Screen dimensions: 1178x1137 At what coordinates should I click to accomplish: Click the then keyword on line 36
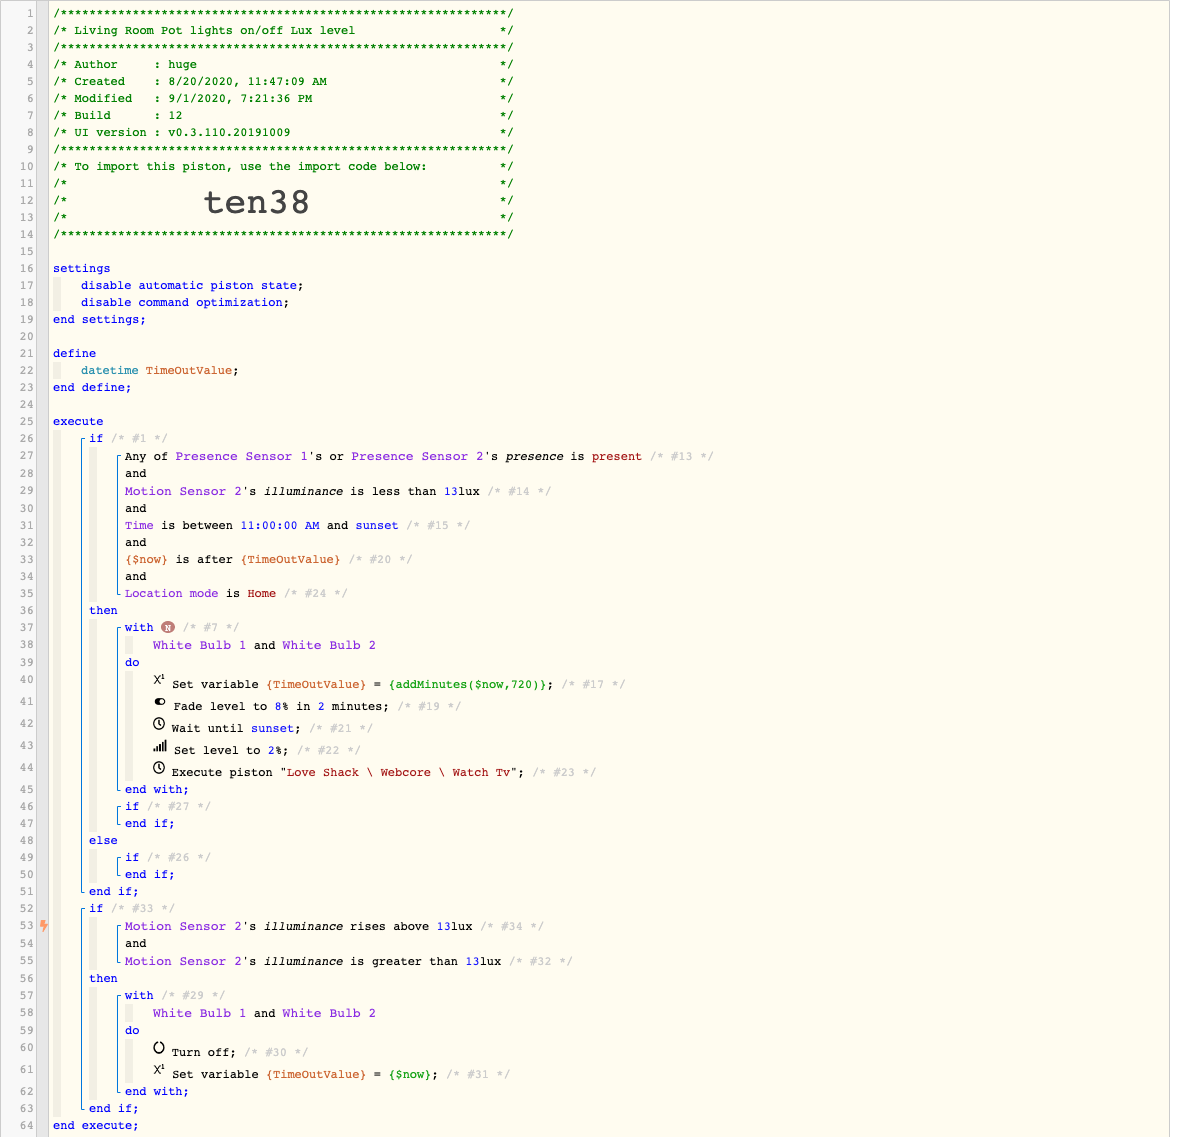[x=103, y=611]
